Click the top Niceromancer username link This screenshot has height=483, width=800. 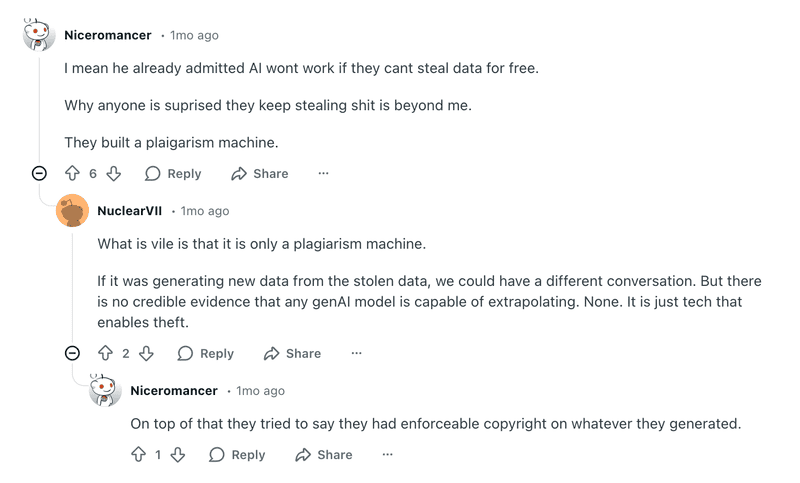click(108, 35)
